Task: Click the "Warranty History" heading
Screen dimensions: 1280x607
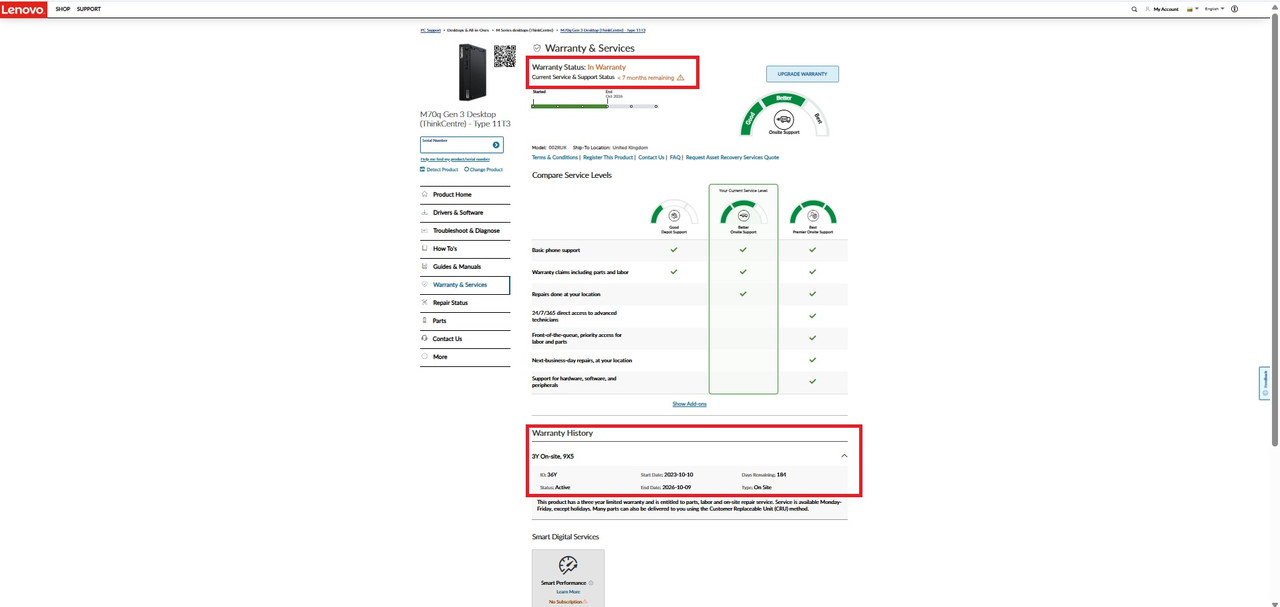Action: [562, 433]
